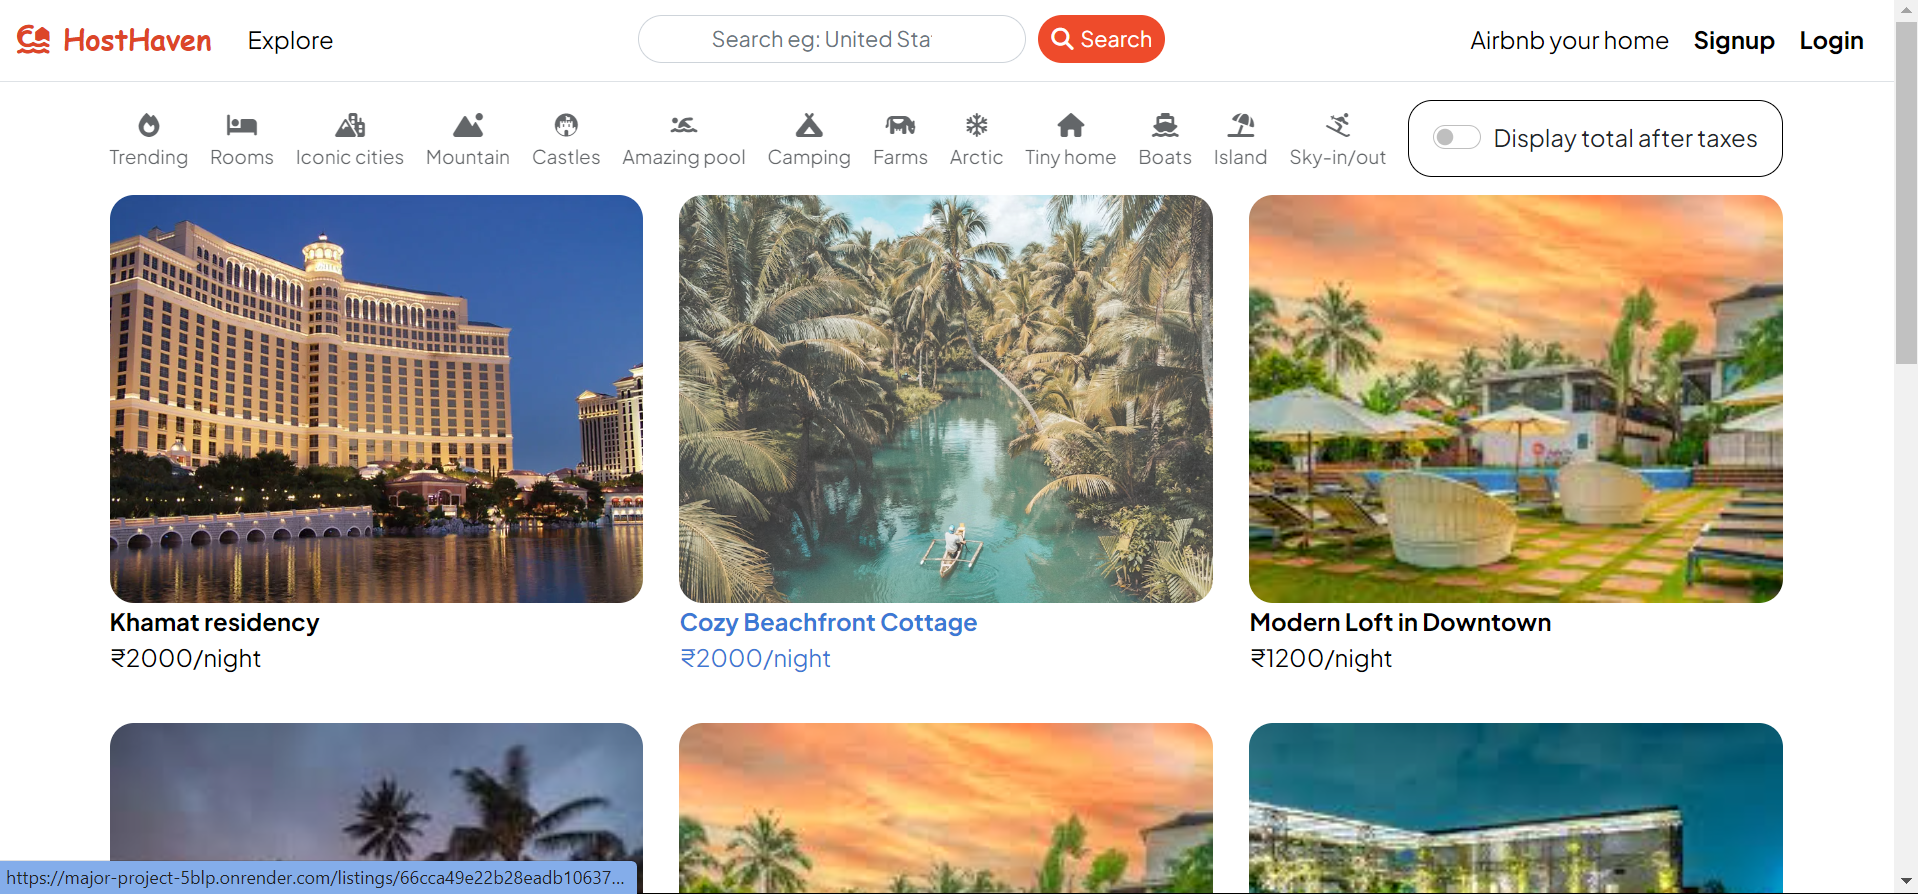Select the Mountain category icon
This screenshot has width=1918, height=894.
467,126
